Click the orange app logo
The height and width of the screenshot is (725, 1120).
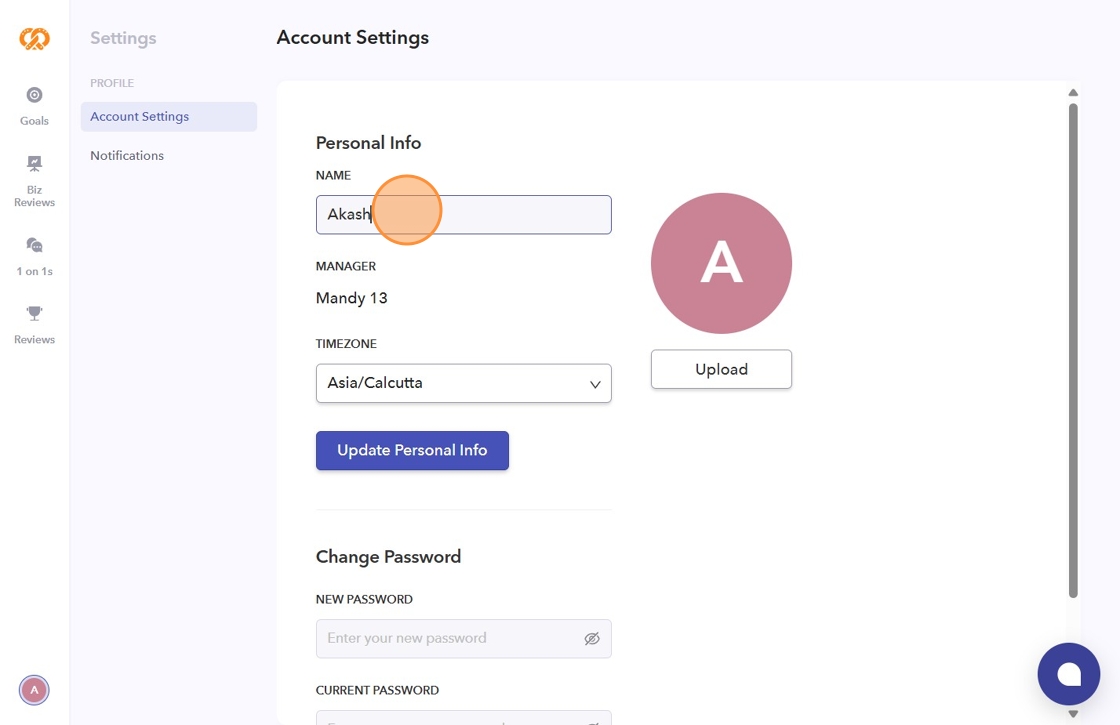[x=34, y=38]
